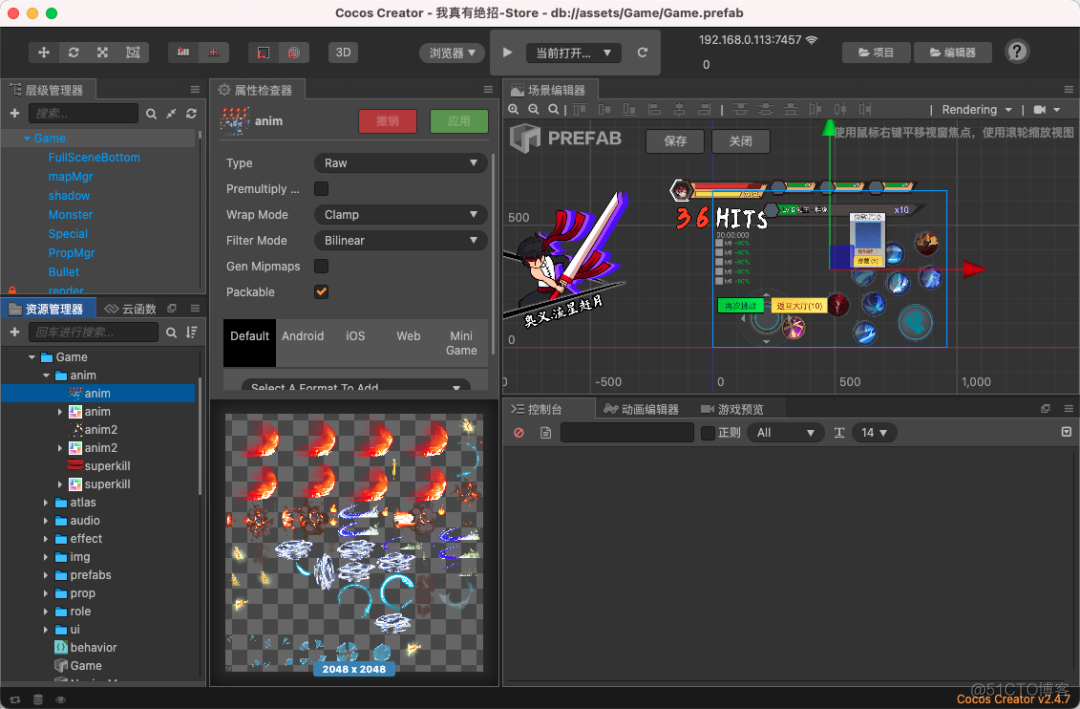1080x709 pixels.
Task: Collapse the Game node in hierarchy
Action: pyautogui.click(x=27, y=138)
